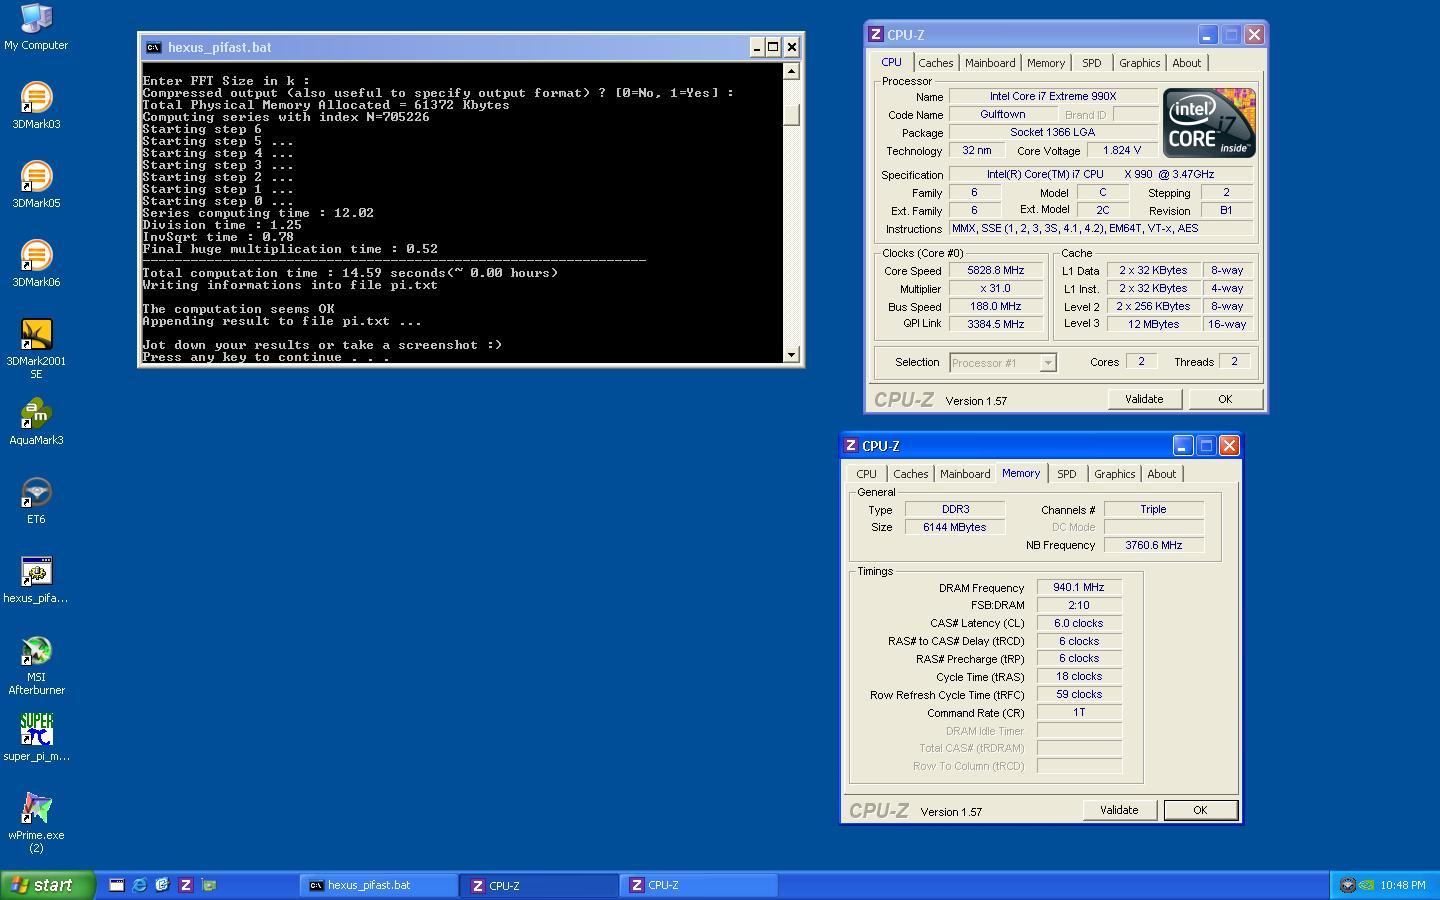Open the My Computer desktop icon
The width and height of the screenshot is (1440, 900).
pyautogui.click(x=36, y=27)
